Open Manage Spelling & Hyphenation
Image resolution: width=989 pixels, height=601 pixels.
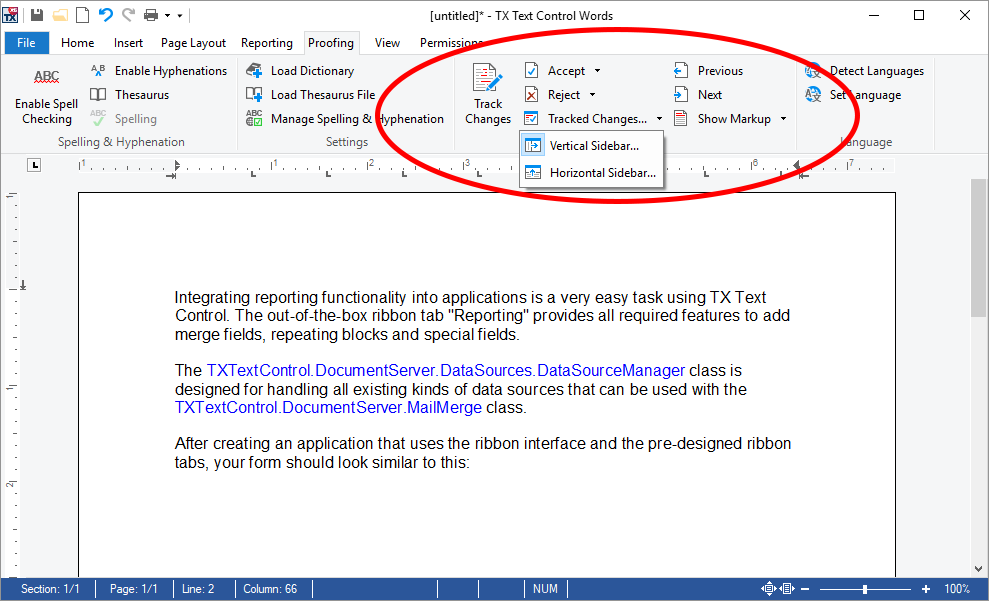[344, 119]
